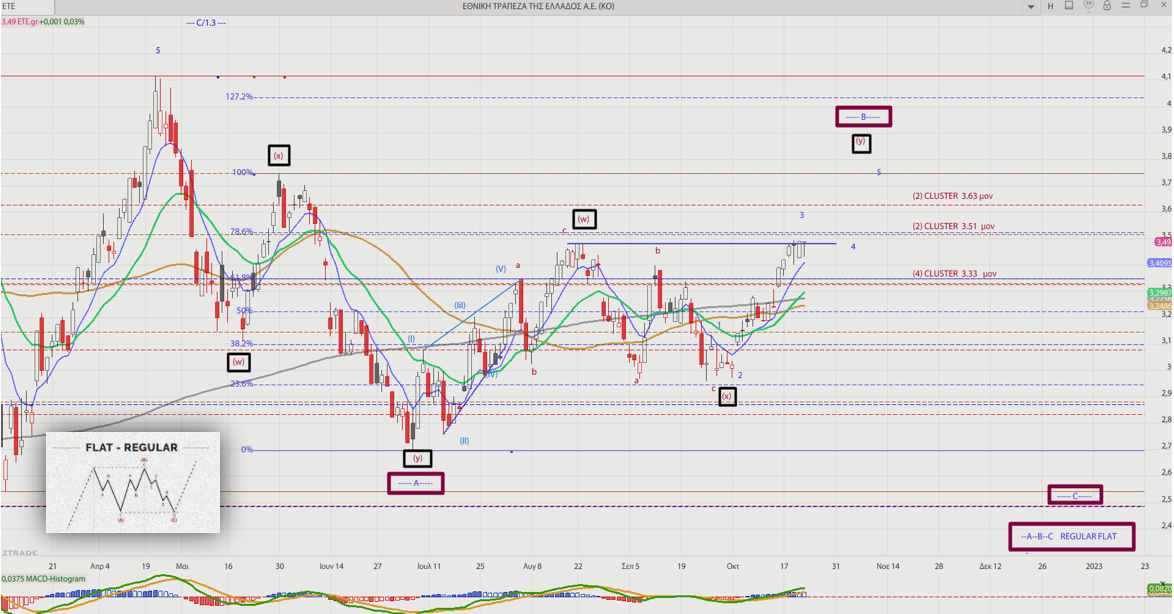Image resolution: width=1174 pixels, height=614 pixels.
Task: Click the '(2) CLUSTER 3.51 μον' label
Action: [953, 226]
